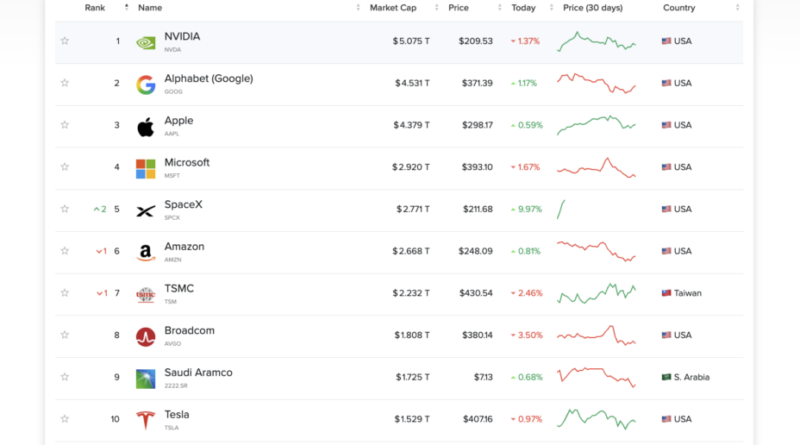This screenshot has height=445, width=800.
Task: Click the AAPL ticker symbol
Action: click(x=171, y=134)
